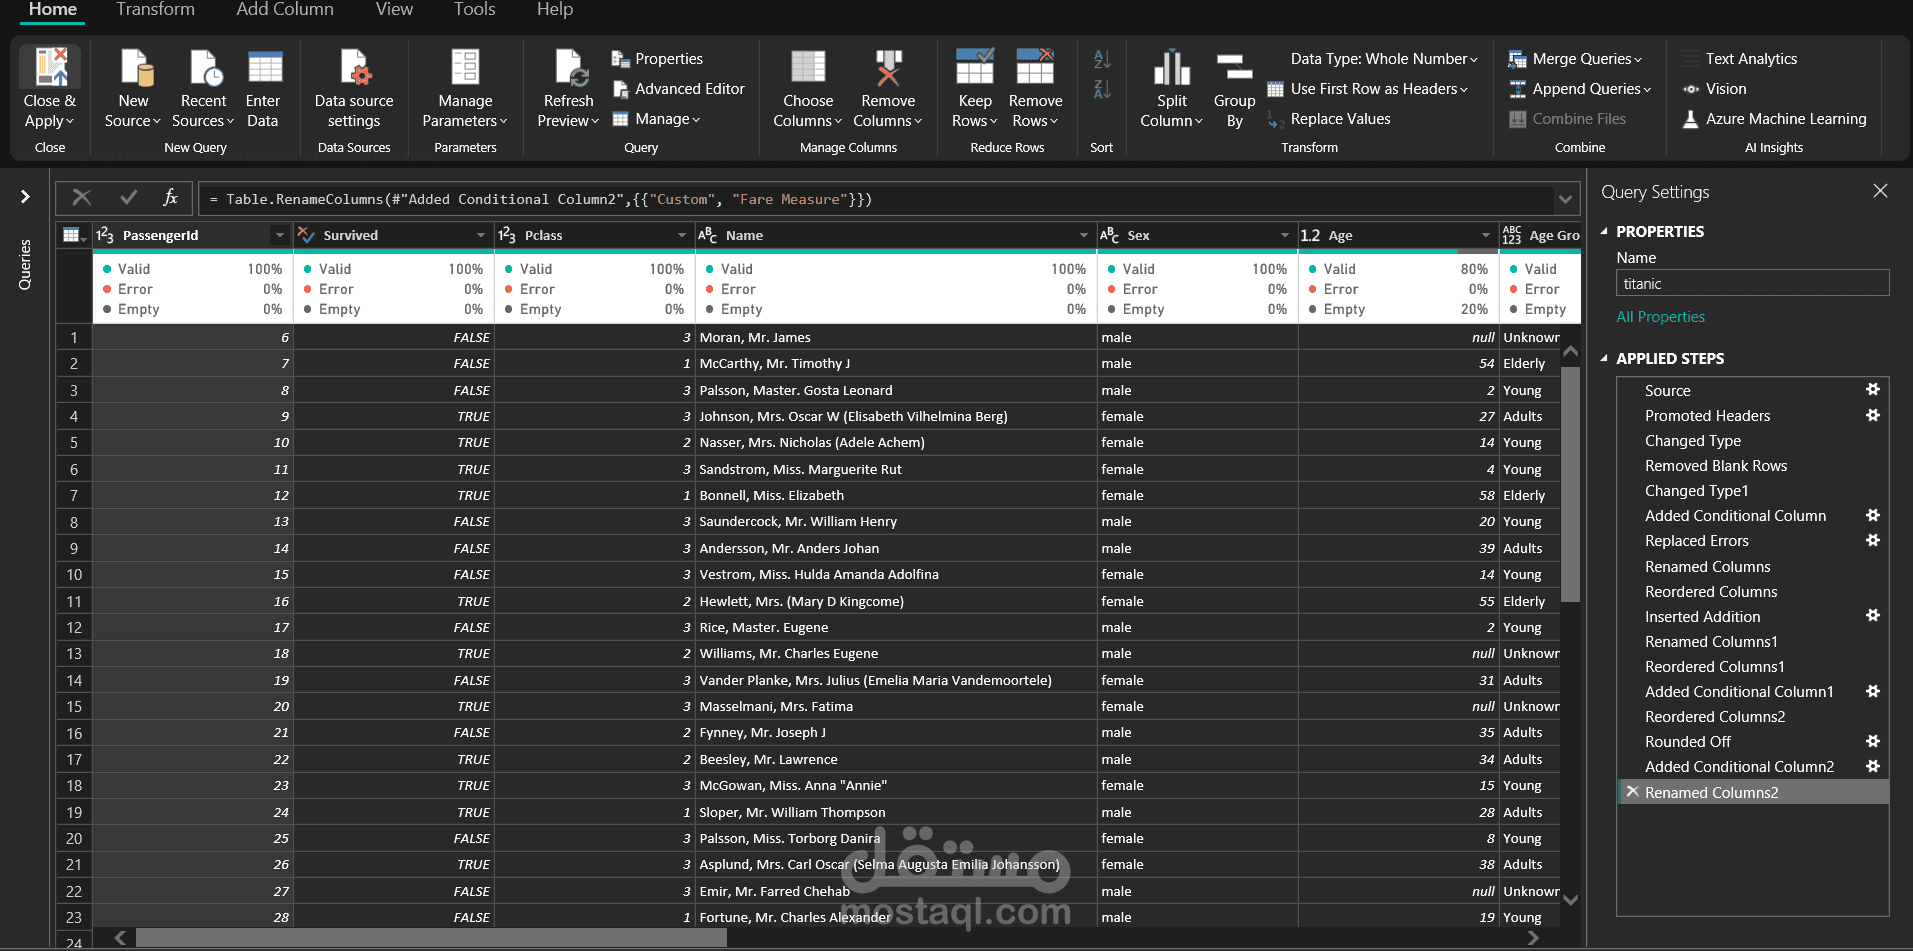Sort ascending with the A-Z icon
Screen dimensions: 1913x951
(1102, 59)
